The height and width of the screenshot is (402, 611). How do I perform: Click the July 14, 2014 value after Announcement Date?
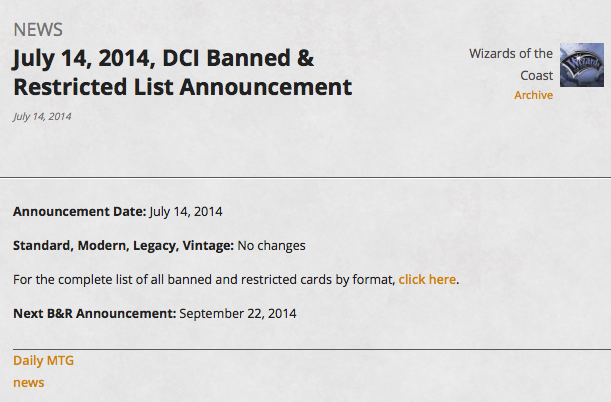[185, 212]
